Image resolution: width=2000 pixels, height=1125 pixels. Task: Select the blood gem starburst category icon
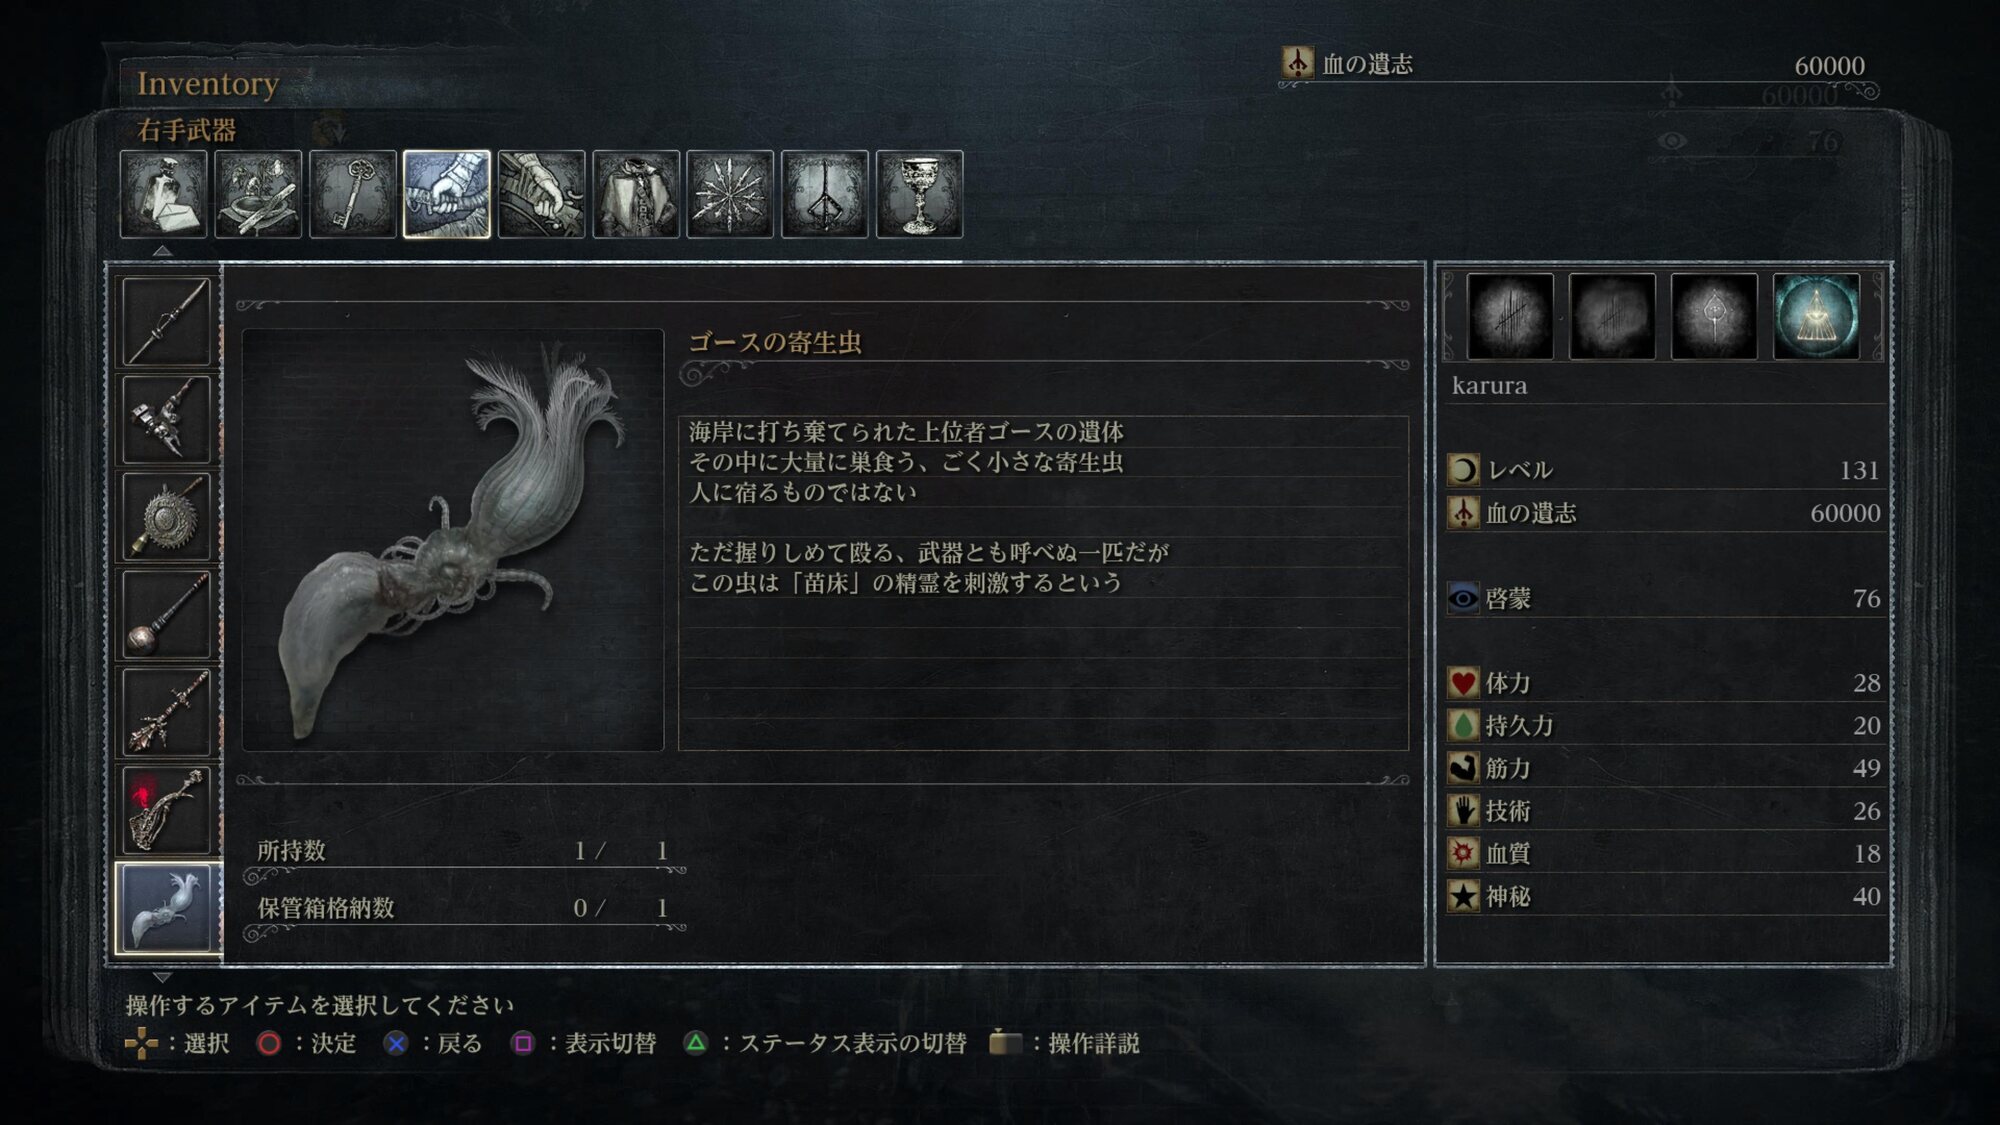click(x=730, y=194)
